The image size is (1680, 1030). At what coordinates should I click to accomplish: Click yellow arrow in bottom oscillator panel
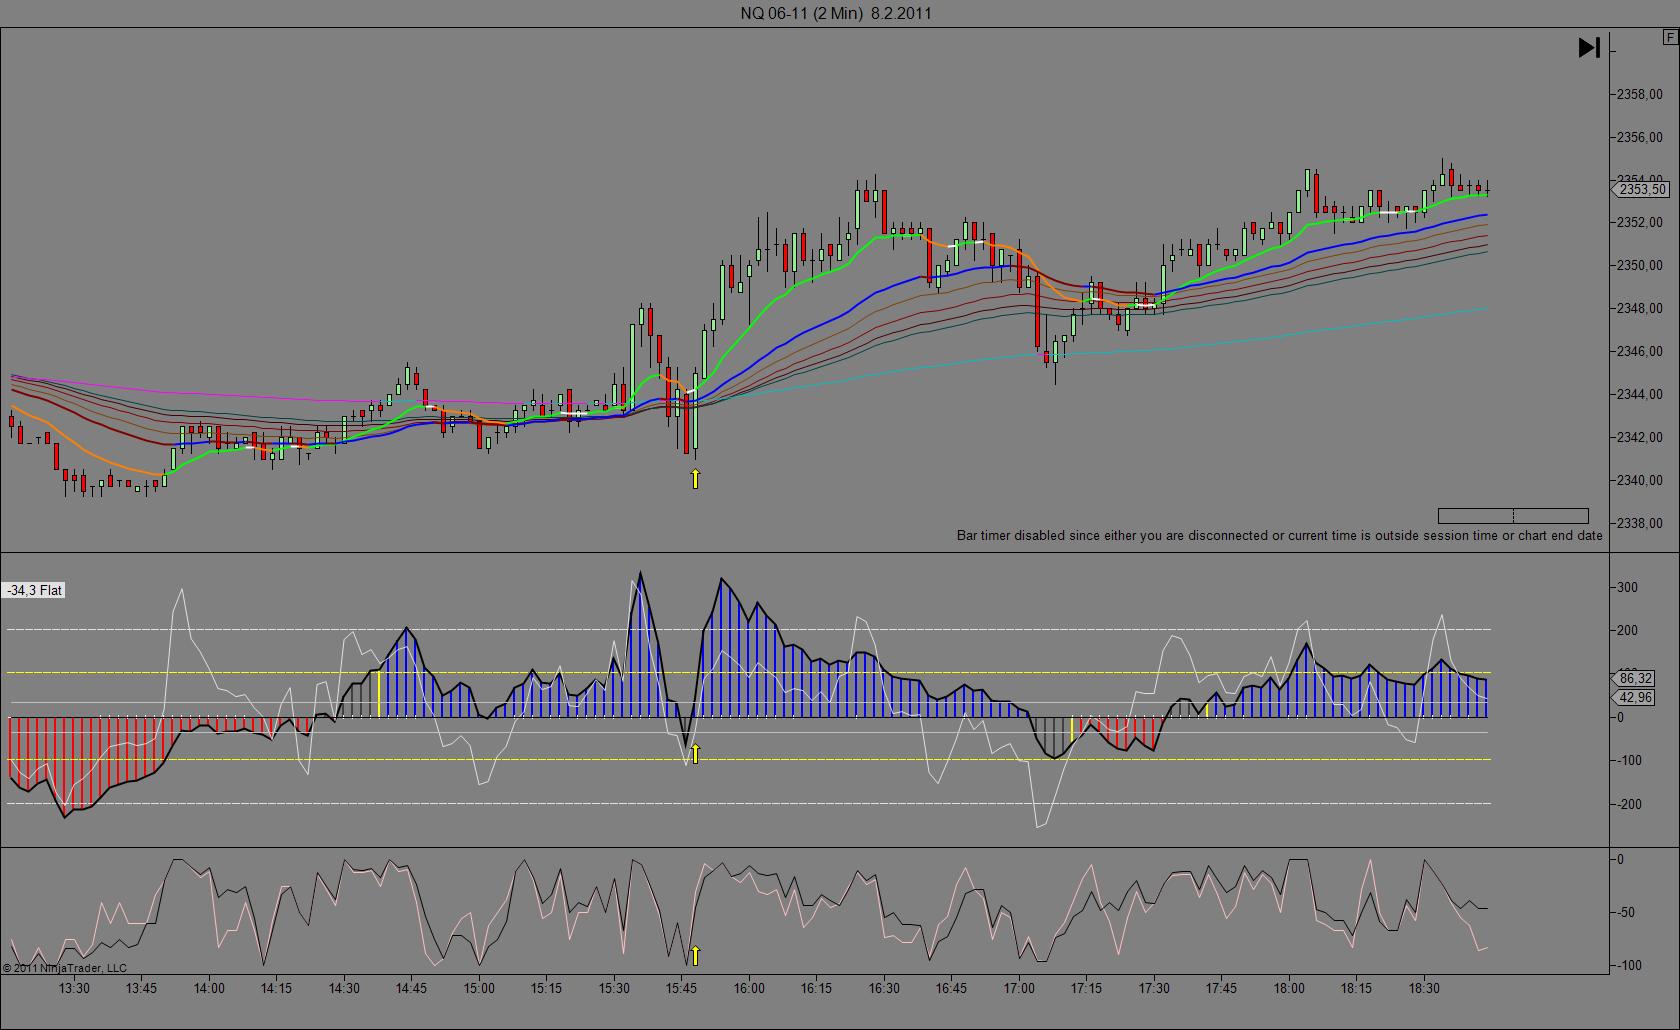pyautogui.click(x=695, y=955)
